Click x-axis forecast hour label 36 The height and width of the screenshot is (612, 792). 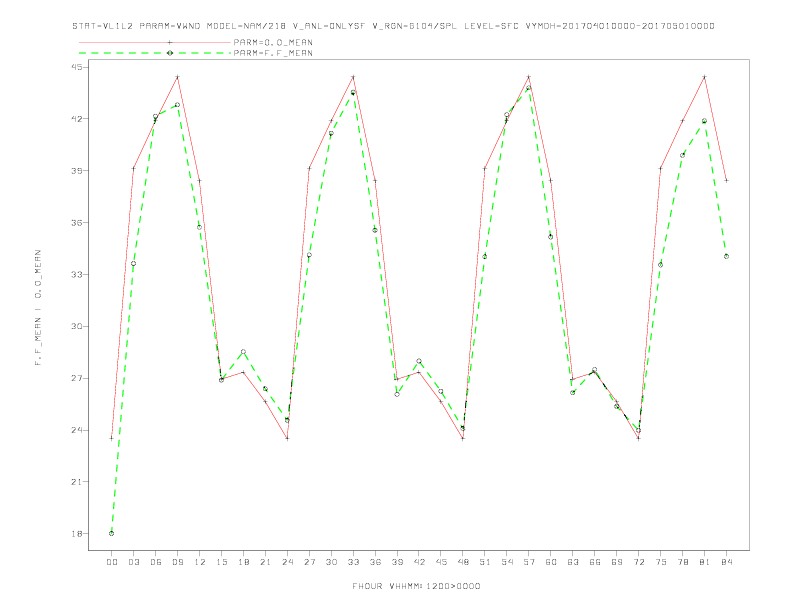point(375,562)
